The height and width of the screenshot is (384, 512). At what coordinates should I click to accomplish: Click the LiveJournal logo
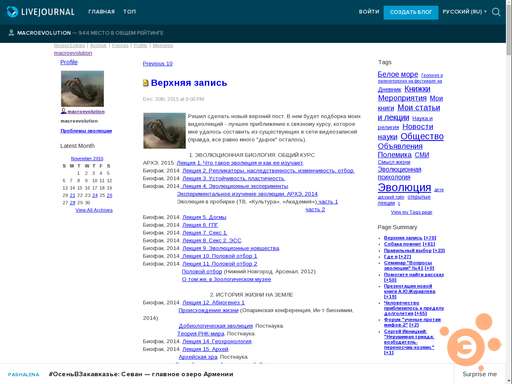(41, 12)
